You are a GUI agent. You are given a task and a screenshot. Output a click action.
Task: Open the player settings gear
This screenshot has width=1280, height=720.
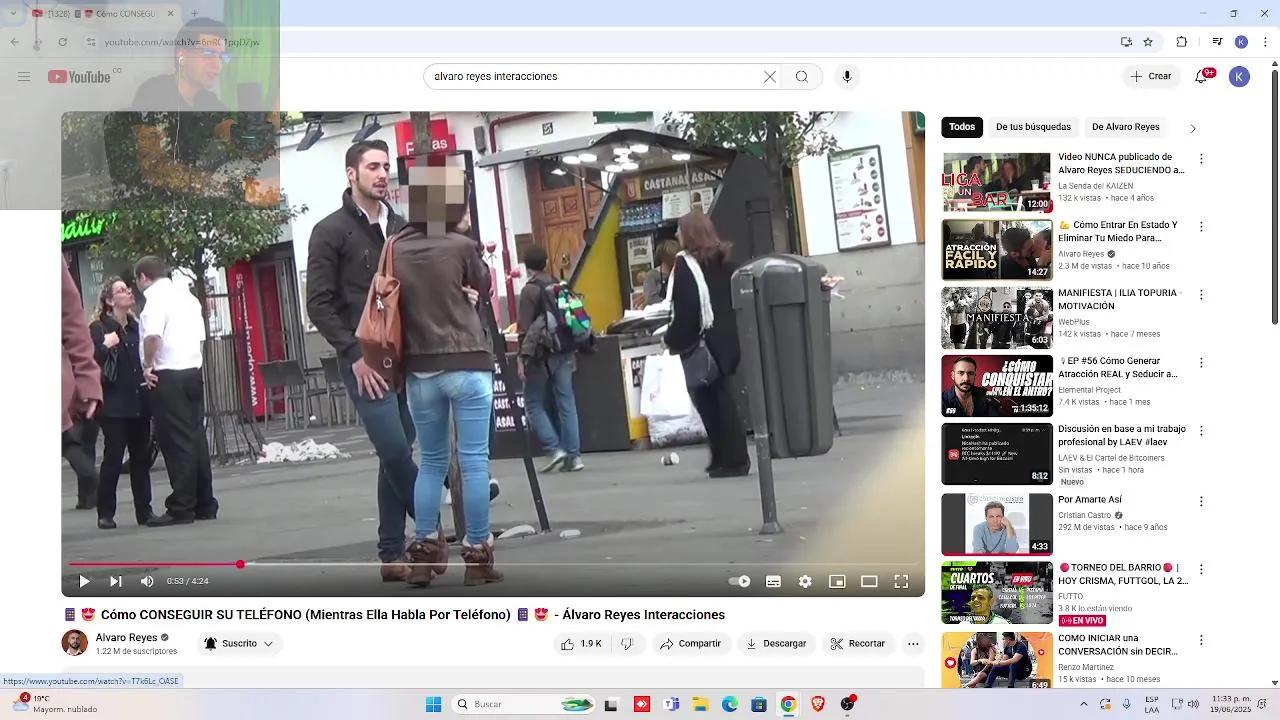[805, 581]
